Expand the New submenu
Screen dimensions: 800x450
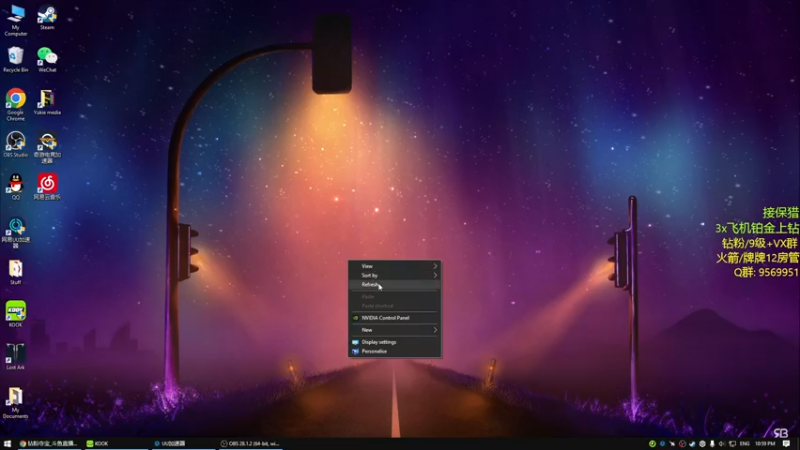tap(394, 330)
